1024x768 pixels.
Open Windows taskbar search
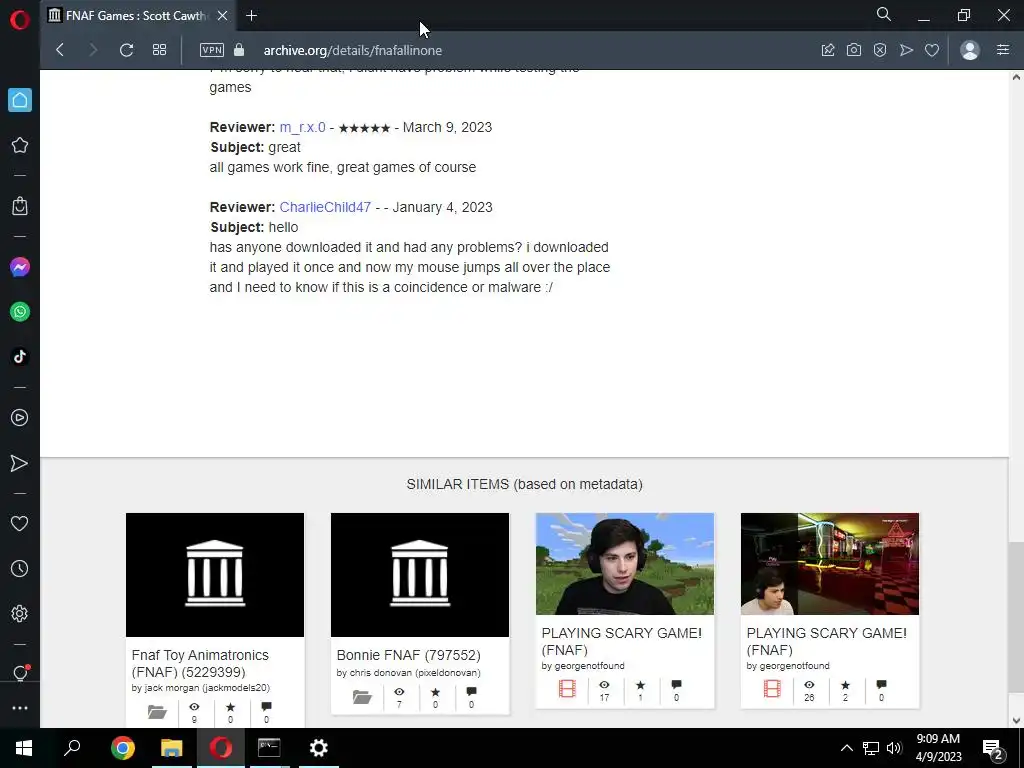72,748
